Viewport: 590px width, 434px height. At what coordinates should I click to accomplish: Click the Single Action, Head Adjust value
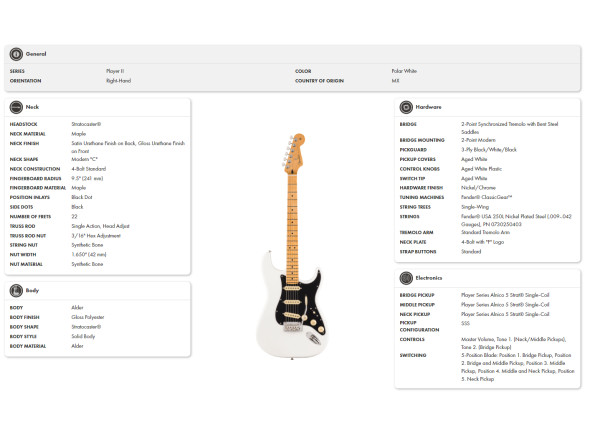pos(100,226)
